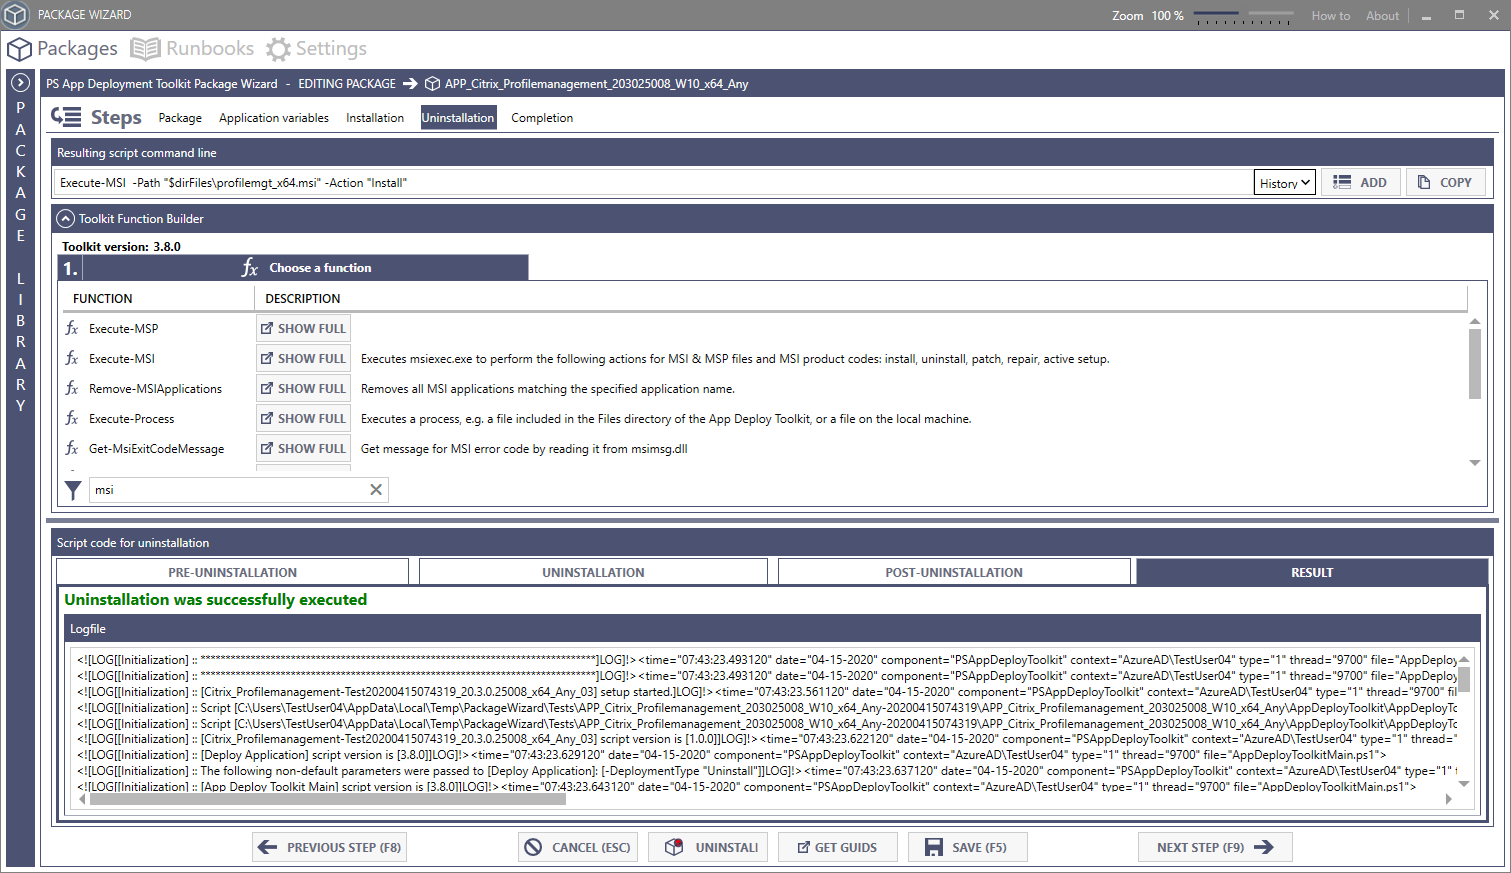Image resolution: width=1511 pixels, height=873 pixels.
Task: Click the command line text field
Action: 652,183
